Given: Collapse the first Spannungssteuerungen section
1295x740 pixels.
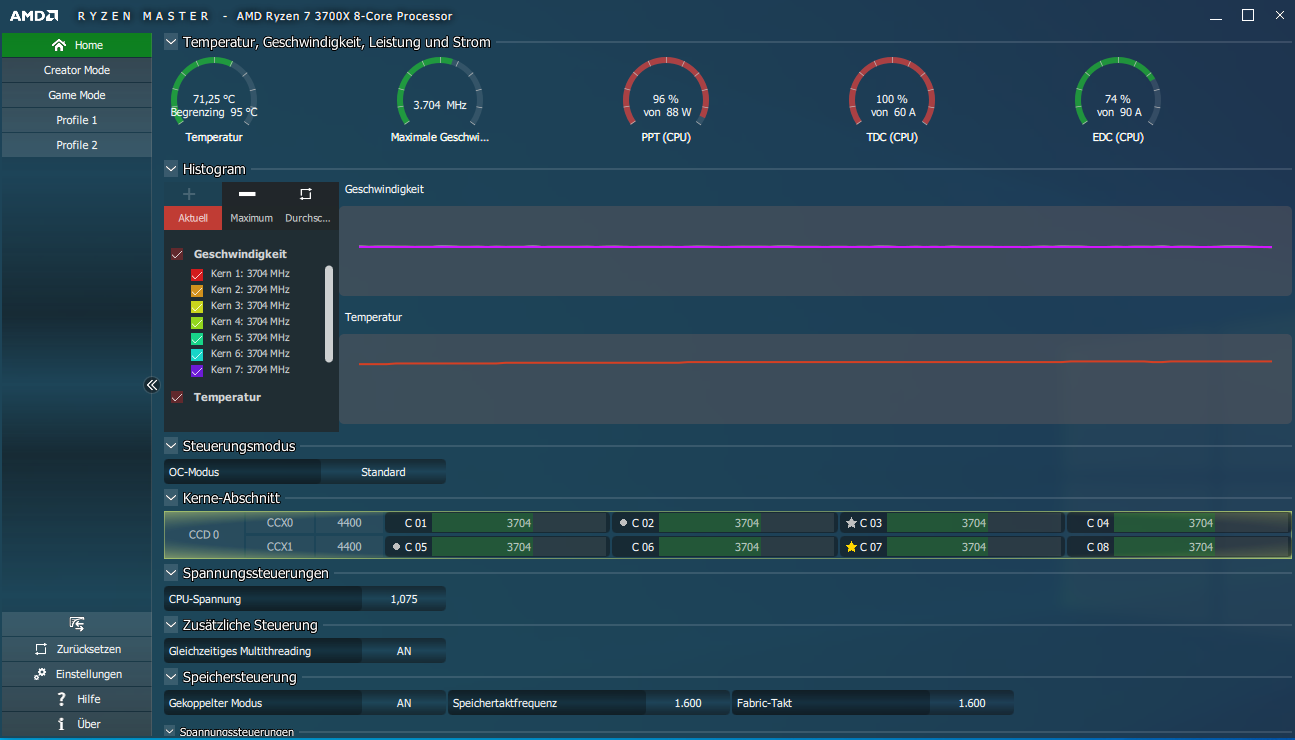Looking at the screenshot, I should pyautogui.click(x=171, y=573).
